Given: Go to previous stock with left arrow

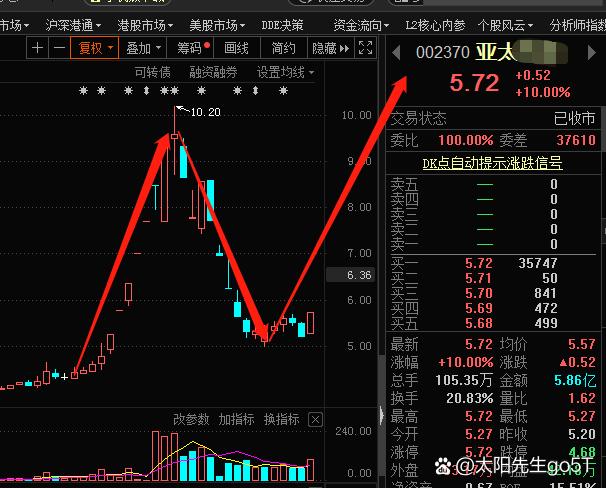Looking at the screenshot, I should coord(396,53).
